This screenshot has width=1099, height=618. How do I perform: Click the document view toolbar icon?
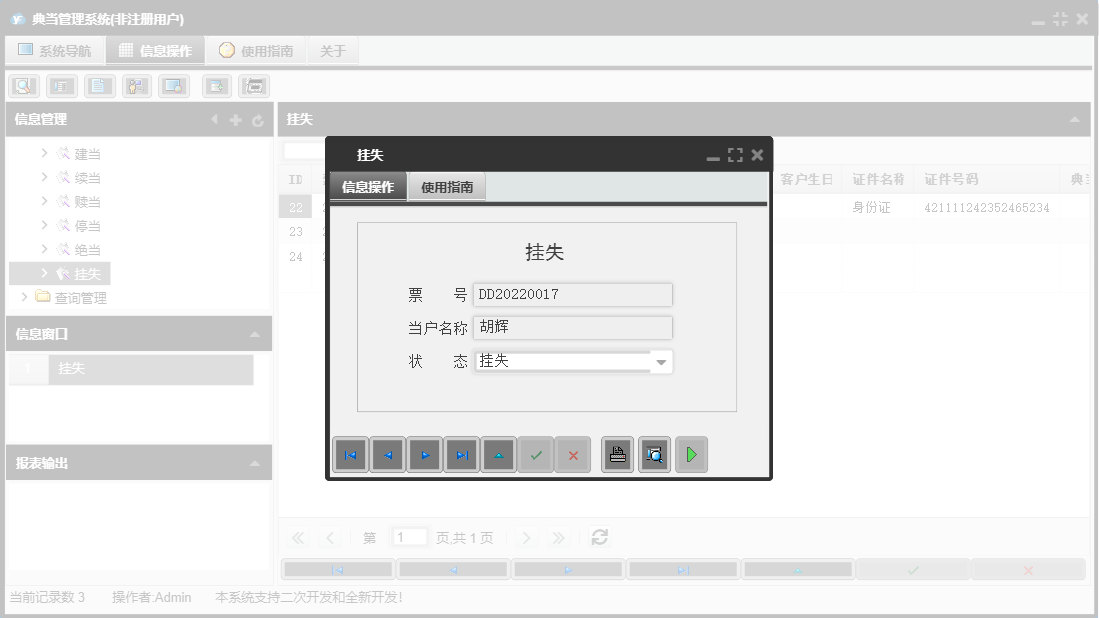click(98, 85)
